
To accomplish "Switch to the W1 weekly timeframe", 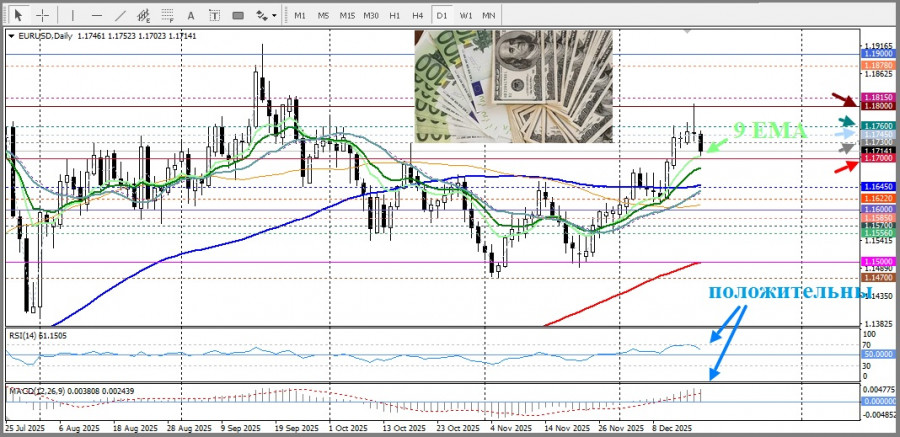I will (466, 15).
